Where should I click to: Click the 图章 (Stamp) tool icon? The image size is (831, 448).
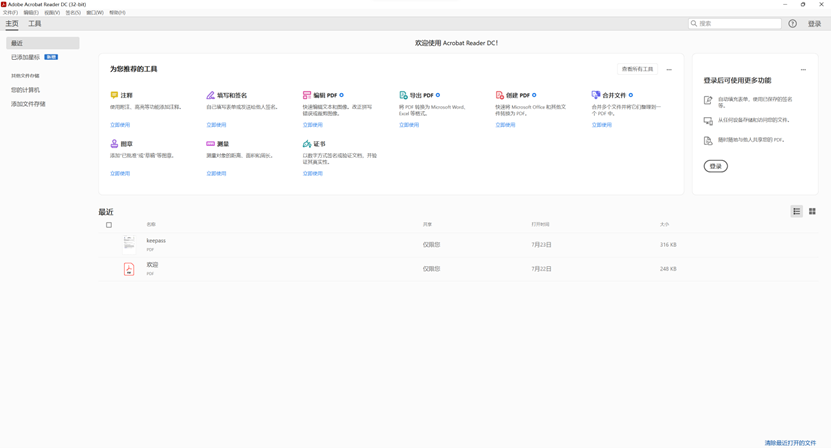114,144
